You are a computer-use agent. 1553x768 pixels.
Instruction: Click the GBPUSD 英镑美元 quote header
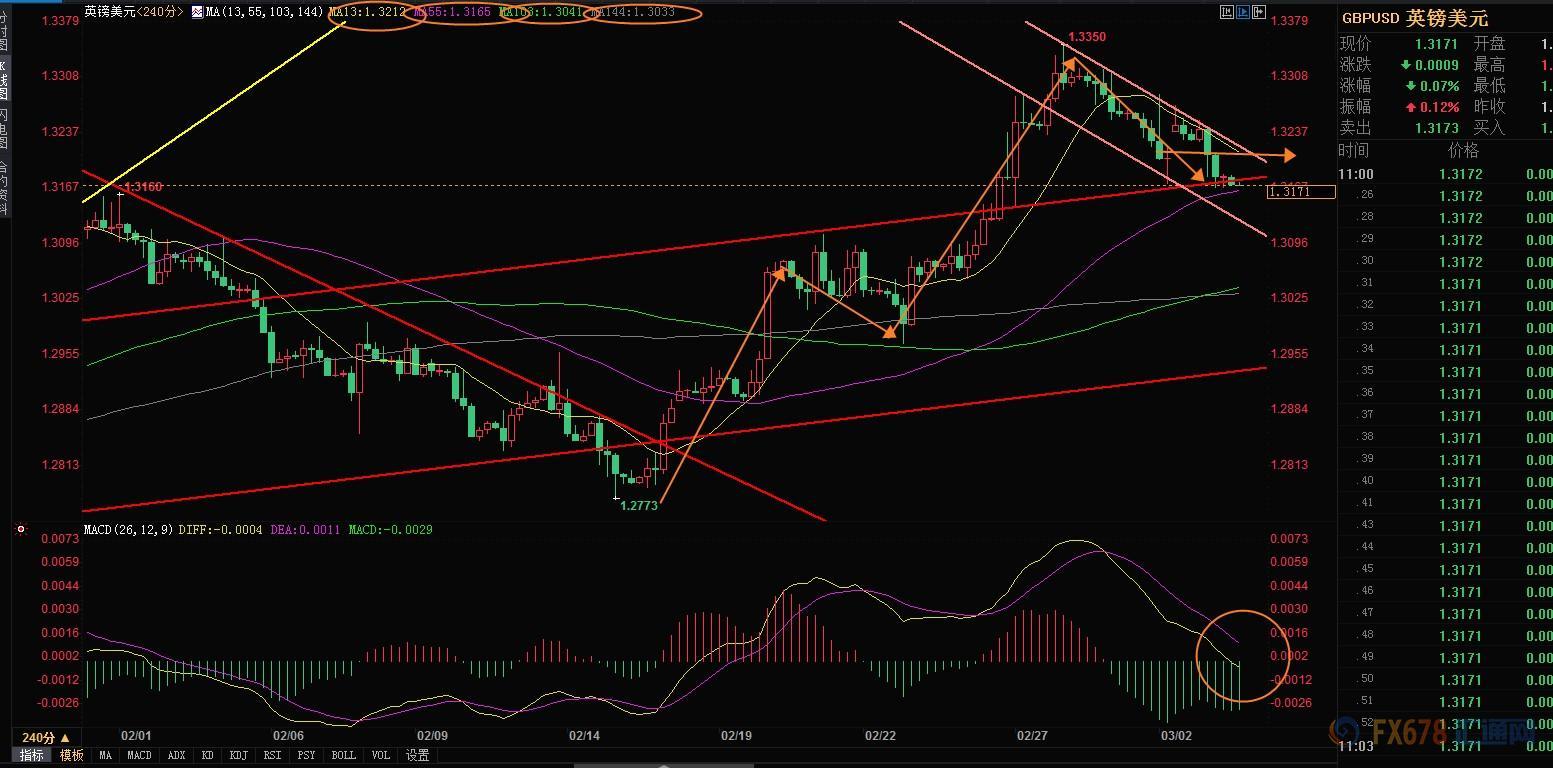[1415, 18]
